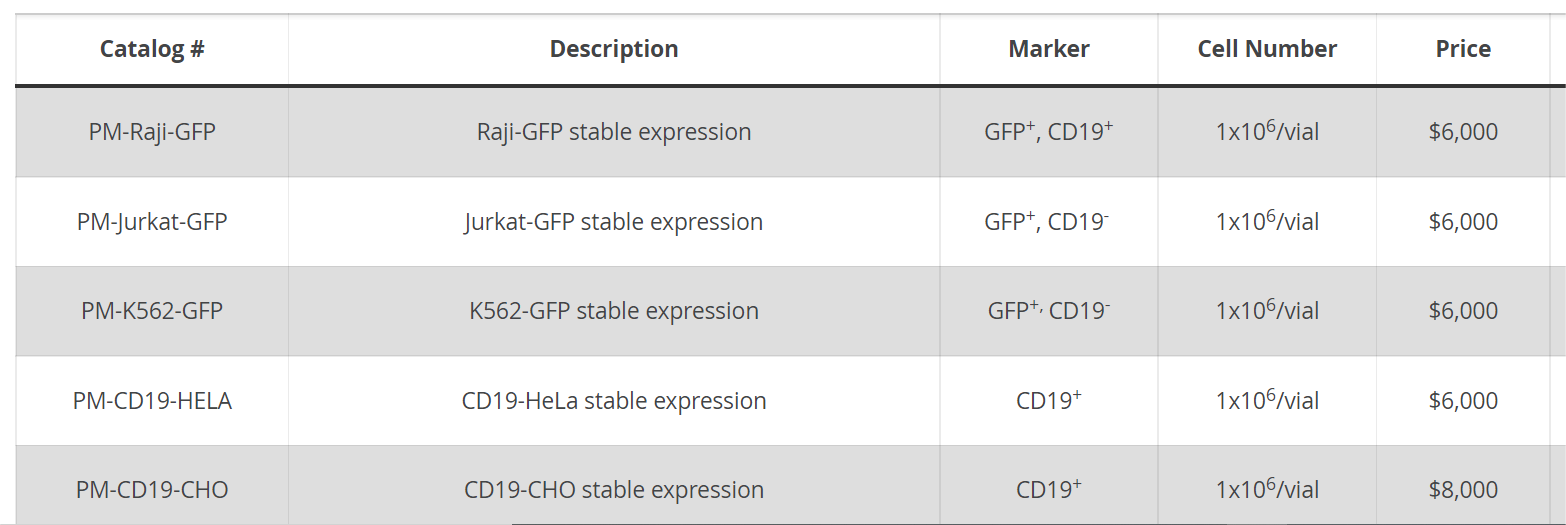Select the PM-Jurkat-GFP catalog number
The image size is (1566, 525).
click(x=152, y=222)
